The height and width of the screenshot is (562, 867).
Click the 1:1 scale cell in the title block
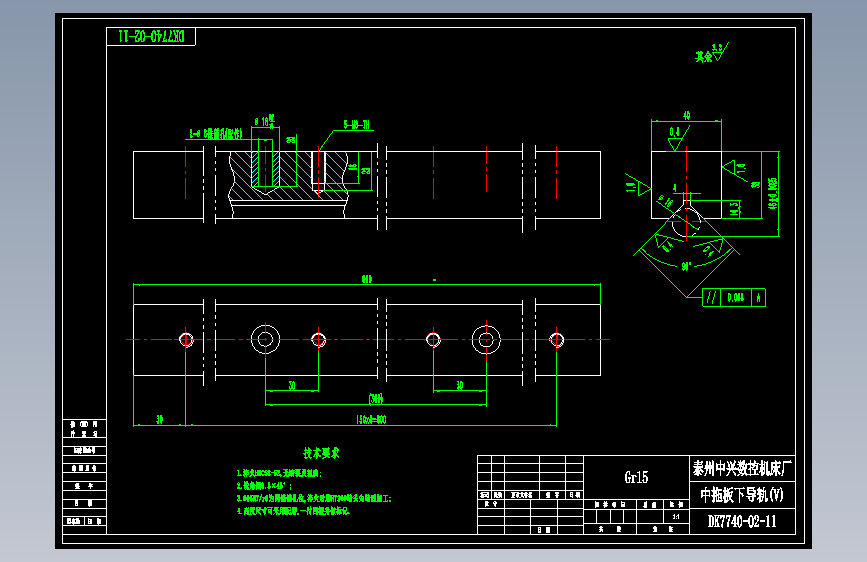point(676,517)
